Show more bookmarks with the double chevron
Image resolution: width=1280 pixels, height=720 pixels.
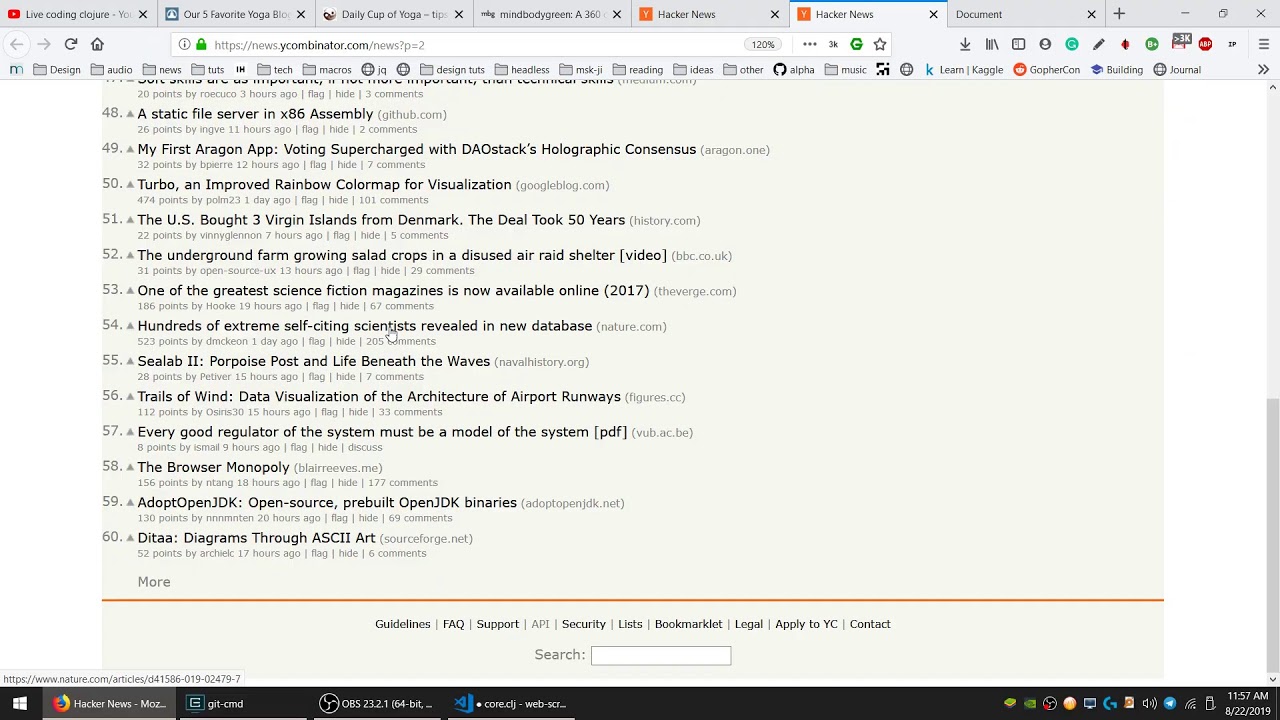coord(1263,70)
